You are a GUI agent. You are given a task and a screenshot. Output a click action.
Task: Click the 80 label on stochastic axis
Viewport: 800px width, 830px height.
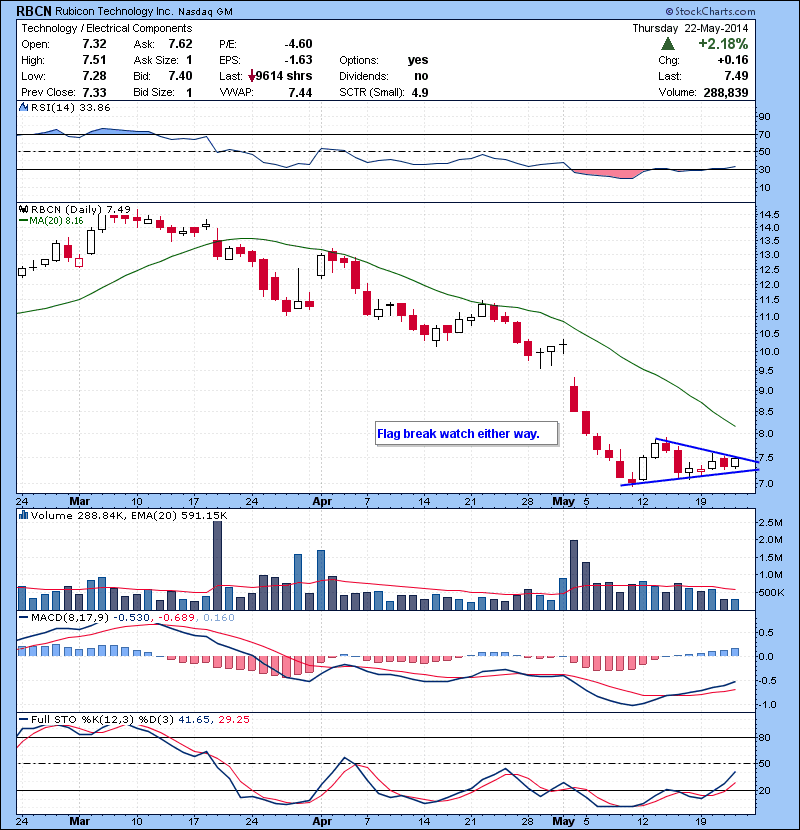pos(765,737)
